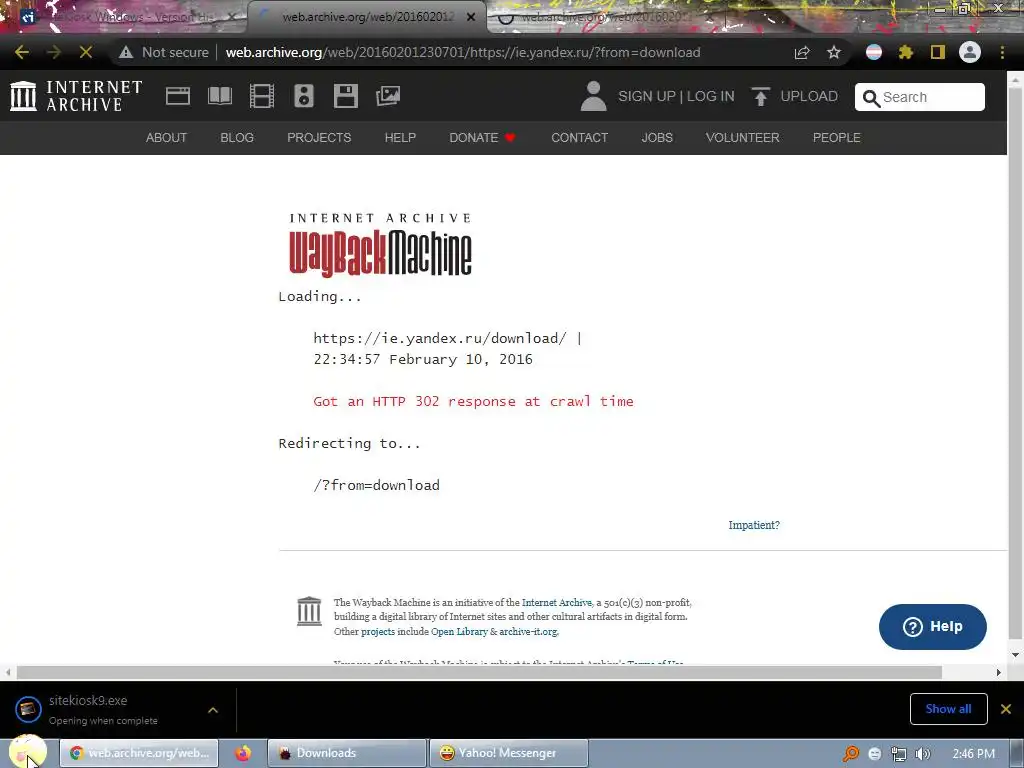This screenshot has height=768, width=1024.
Task: Open the Not secure site info warning
Action: (x=165, y=52)
